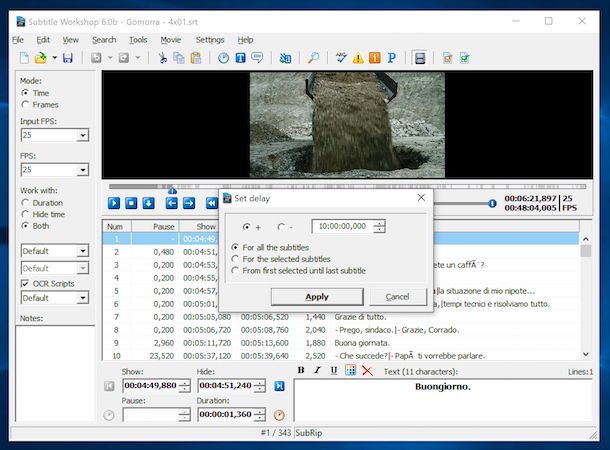
Task: Click the Hide time spinner arrows
Action: (259, 385)
